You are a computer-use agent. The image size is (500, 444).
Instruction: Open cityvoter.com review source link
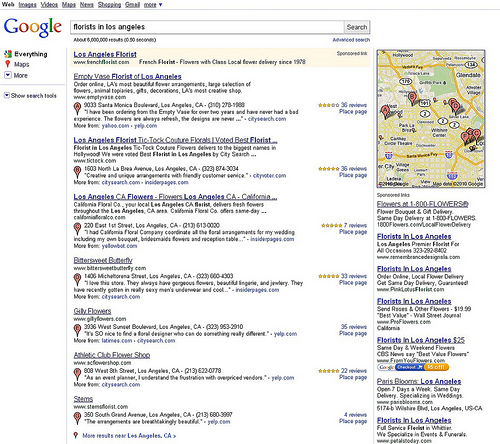pyautogui.click(x=269, y=175)
